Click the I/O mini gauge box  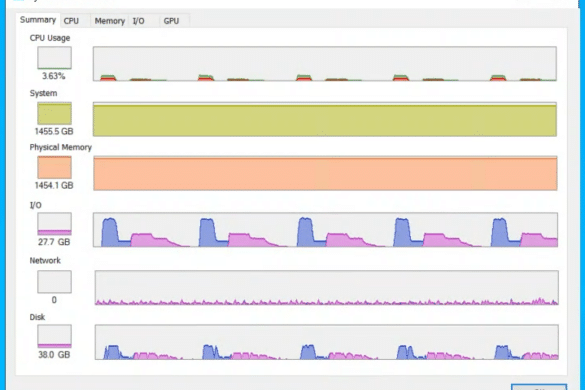pos(54,224)
